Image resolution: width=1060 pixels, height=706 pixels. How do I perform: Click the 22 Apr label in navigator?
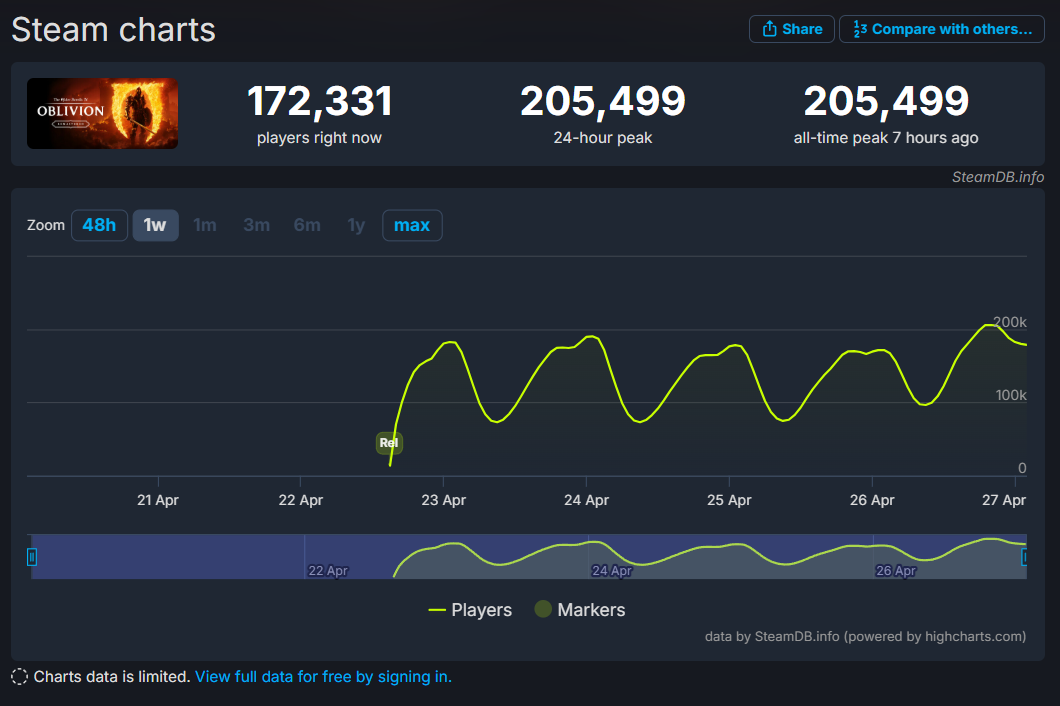[x=328, y=571]
